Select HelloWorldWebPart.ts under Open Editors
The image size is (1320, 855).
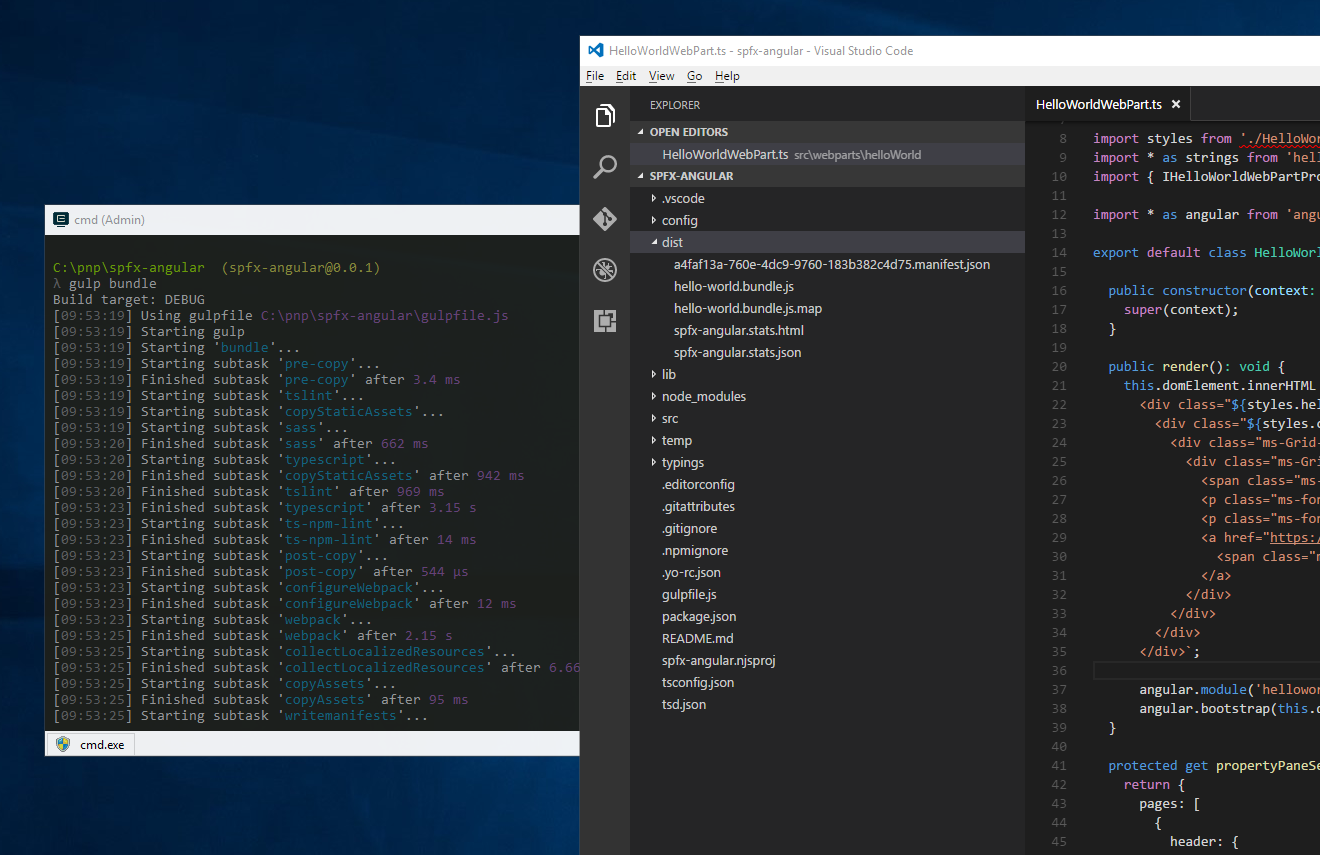(827, 154)
